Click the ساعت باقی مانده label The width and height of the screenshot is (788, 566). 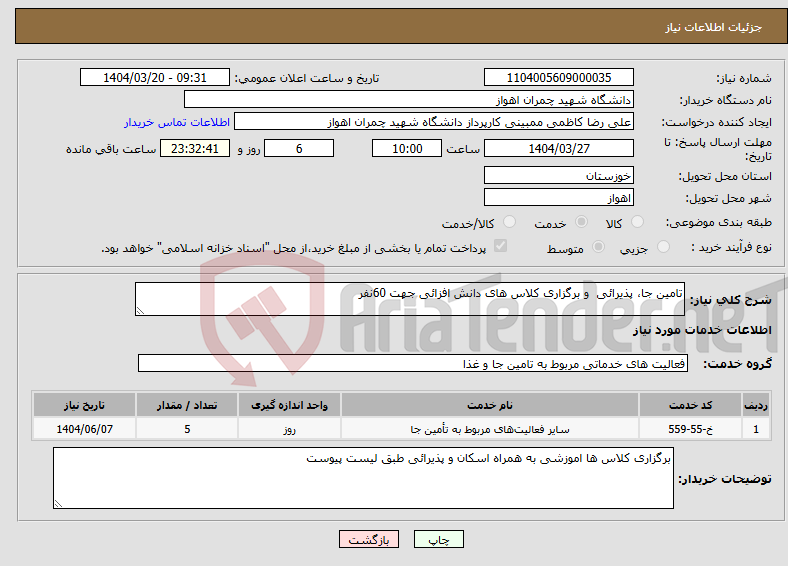(x=111, y=149)
